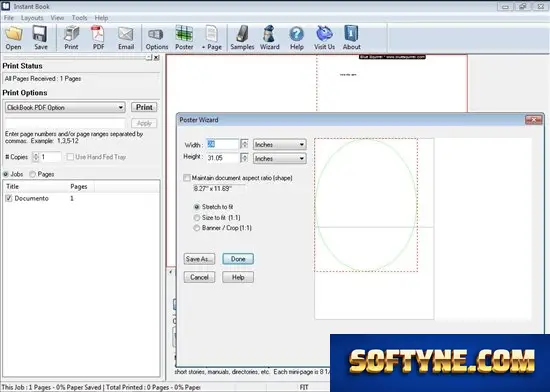Open the Height units Inches dropdown
Image resolution: width=550 pixels, height=392 pixels.
[280, 158]
